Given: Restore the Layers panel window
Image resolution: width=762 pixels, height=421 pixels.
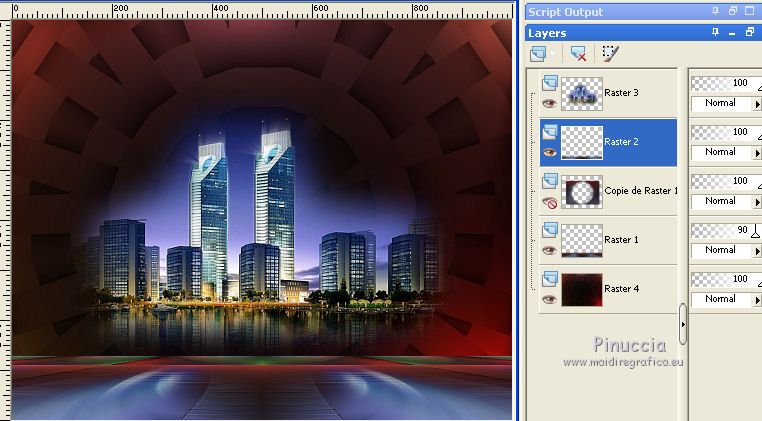Looking at the screenshot, I should coord(750,32).
